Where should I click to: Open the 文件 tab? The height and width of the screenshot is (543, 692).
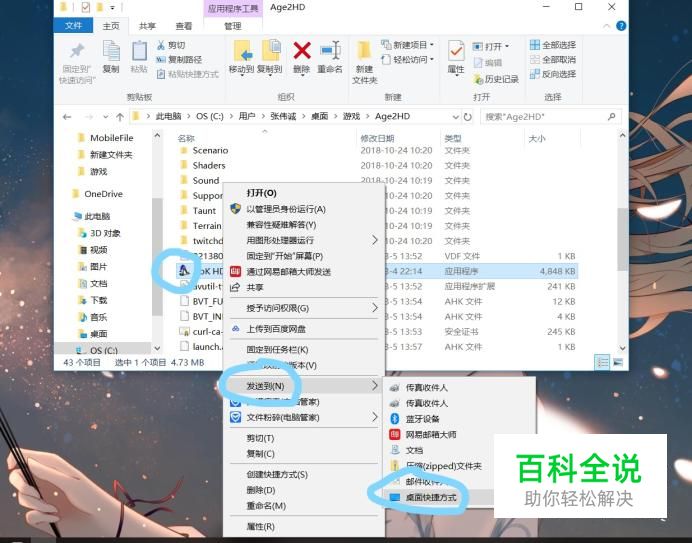73,26
